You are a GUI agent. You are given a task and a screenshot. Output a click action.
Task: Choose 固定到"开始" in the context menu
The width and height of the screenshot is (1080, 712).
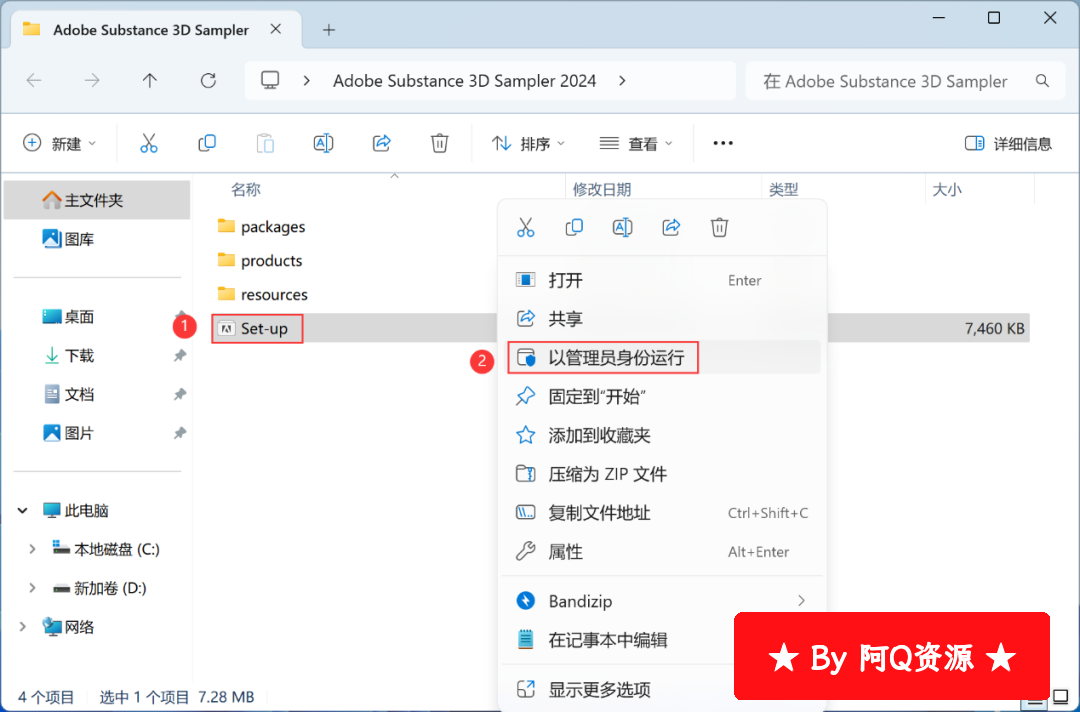[663, 397]
